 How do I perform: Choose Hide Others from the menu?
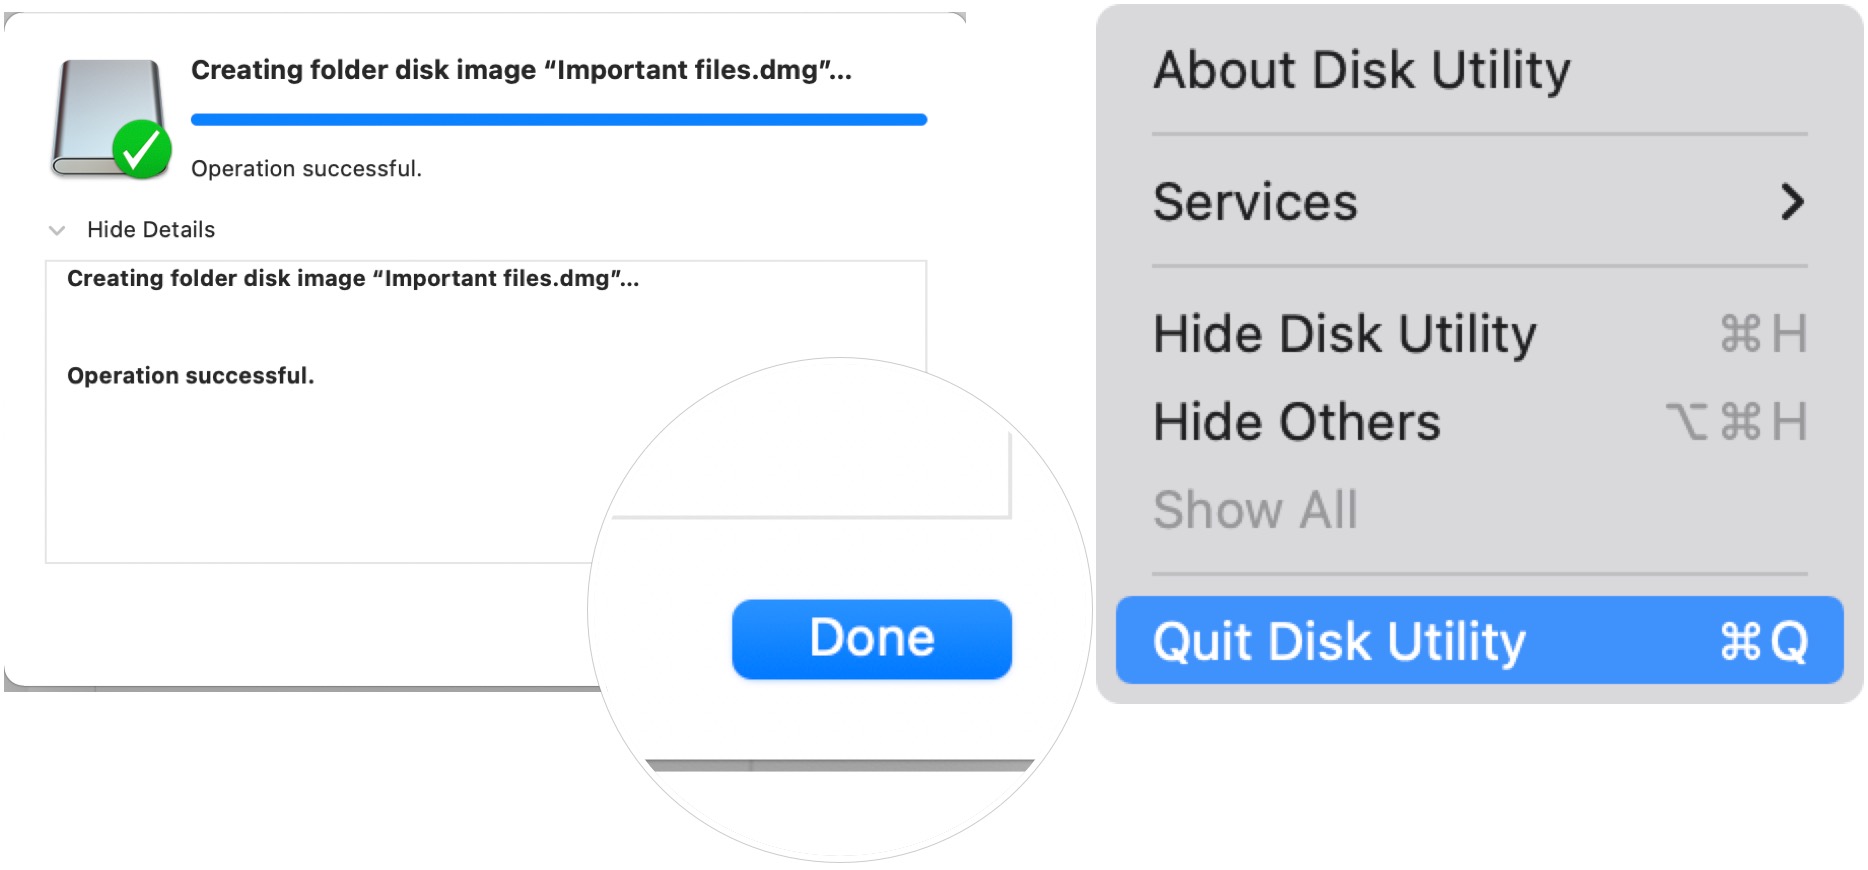point(1296,422)
